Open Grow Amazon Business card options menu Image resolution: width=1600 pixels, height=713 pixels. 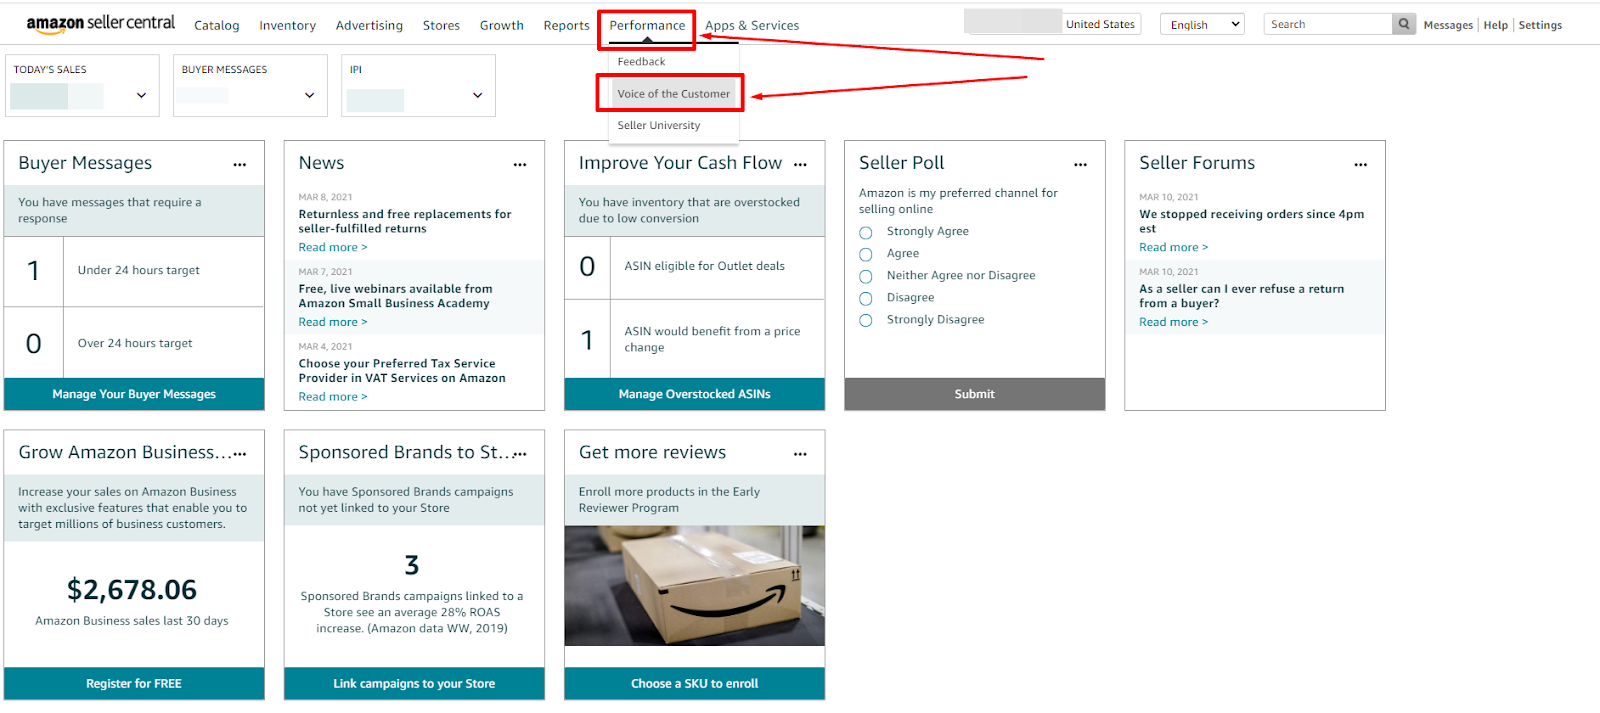(x=240, y=454)
